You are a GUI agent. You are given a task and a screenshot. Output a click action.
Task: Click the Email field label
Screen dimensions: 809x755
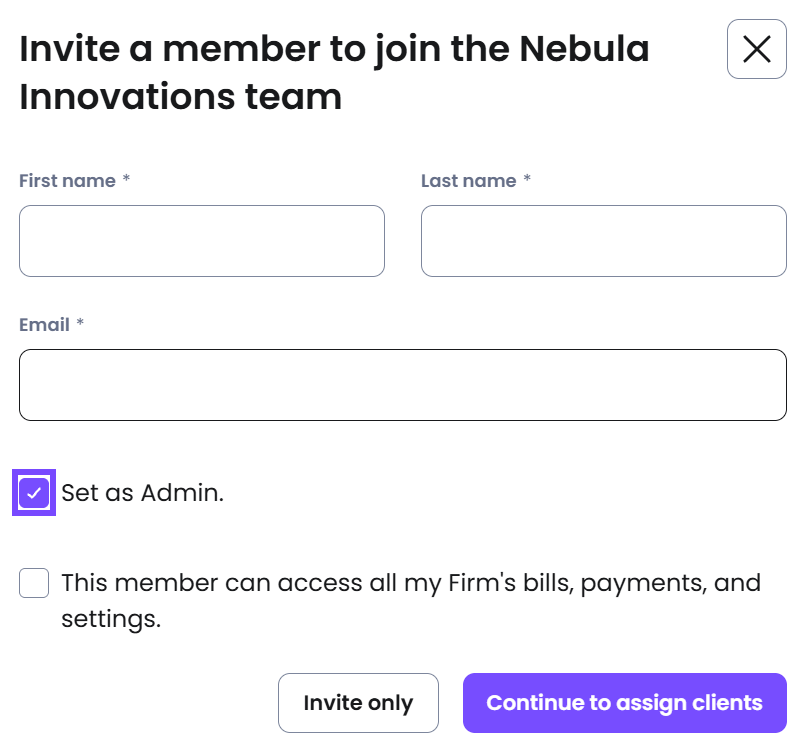[x=44, y=325]
